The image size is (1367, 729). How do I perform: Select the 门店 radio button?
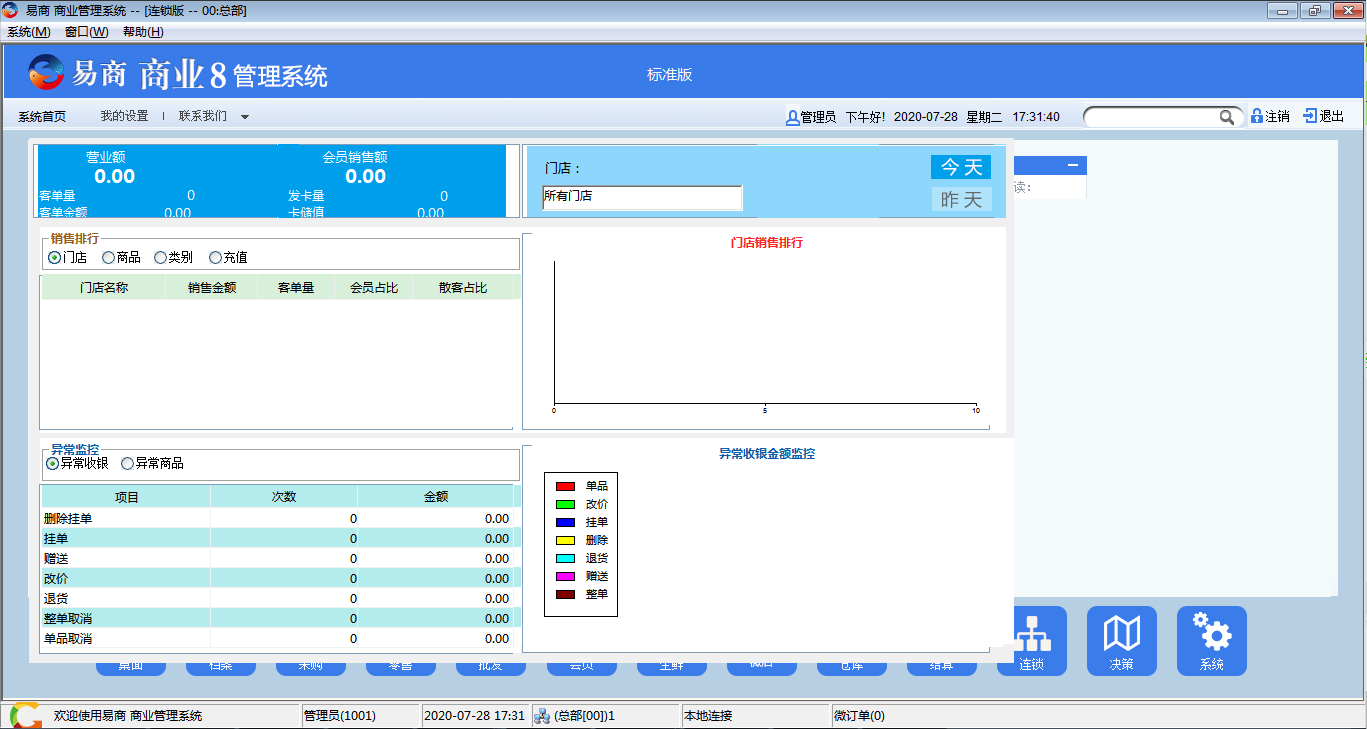pos(54,257)
